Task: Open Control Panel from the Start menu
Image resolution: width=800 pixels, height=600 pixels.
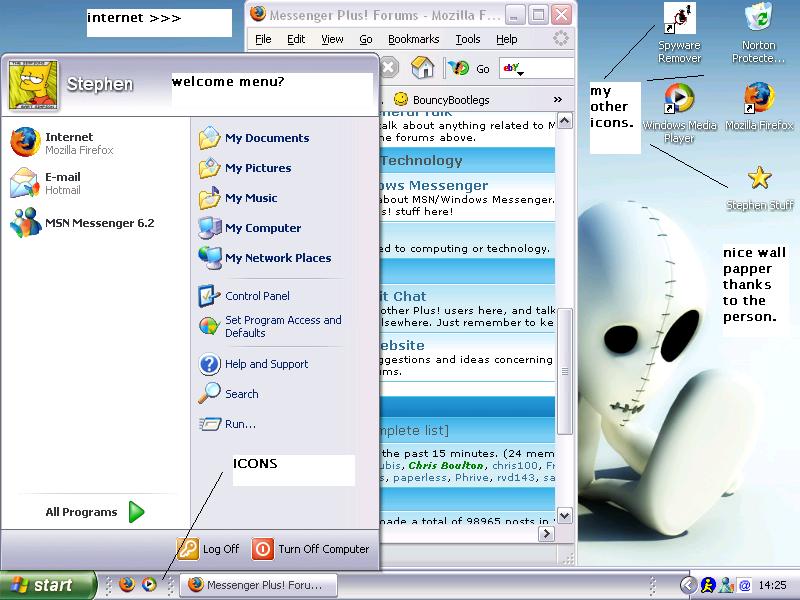Action: (x=256, y=296)
